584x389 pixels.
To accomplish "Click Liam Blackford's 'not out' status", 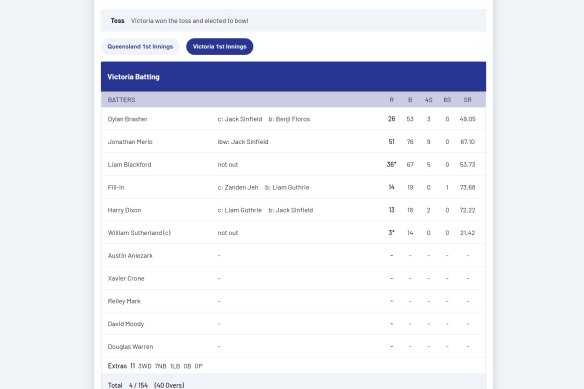I will (228, 165).
